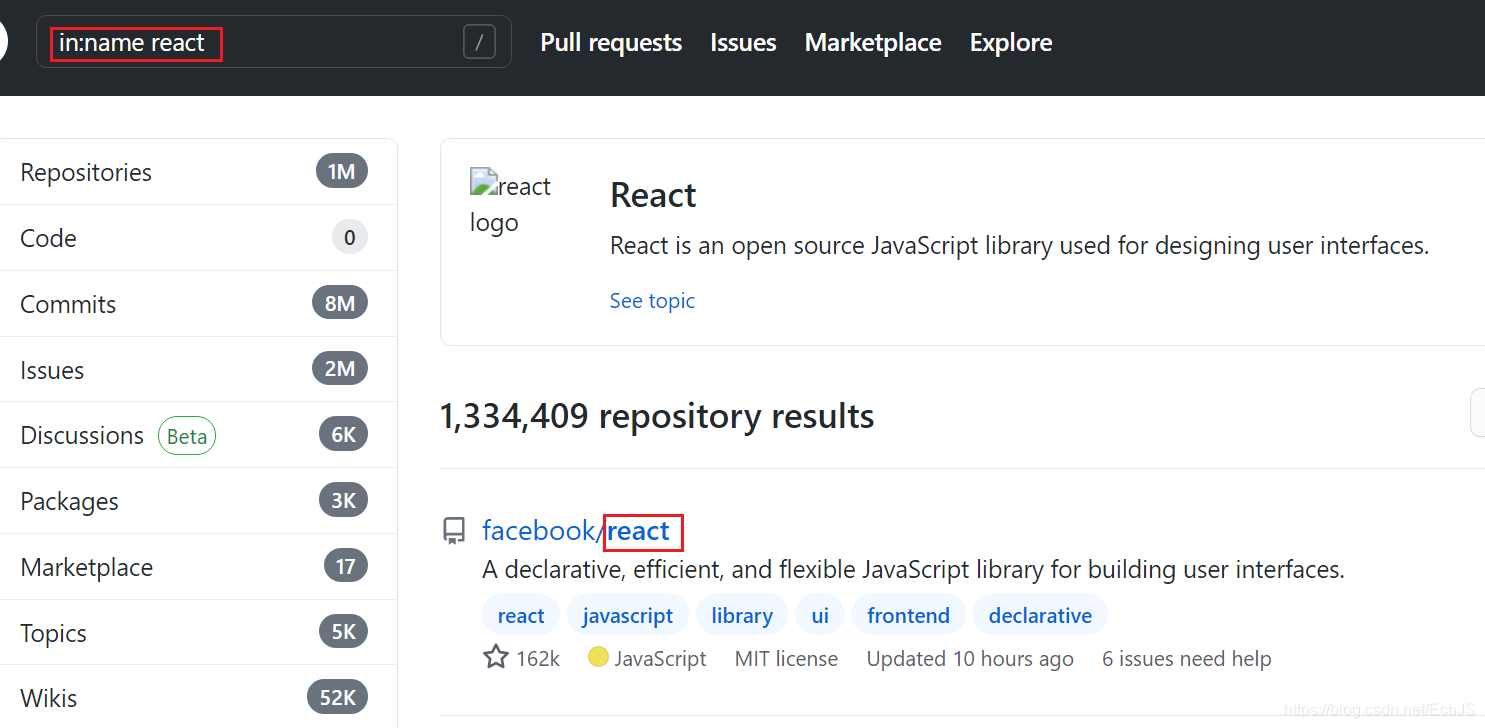The width and height of the screenshot is (1485, 728).
Task: Open the facebook/react repository link
Action: tap(576, 531)
